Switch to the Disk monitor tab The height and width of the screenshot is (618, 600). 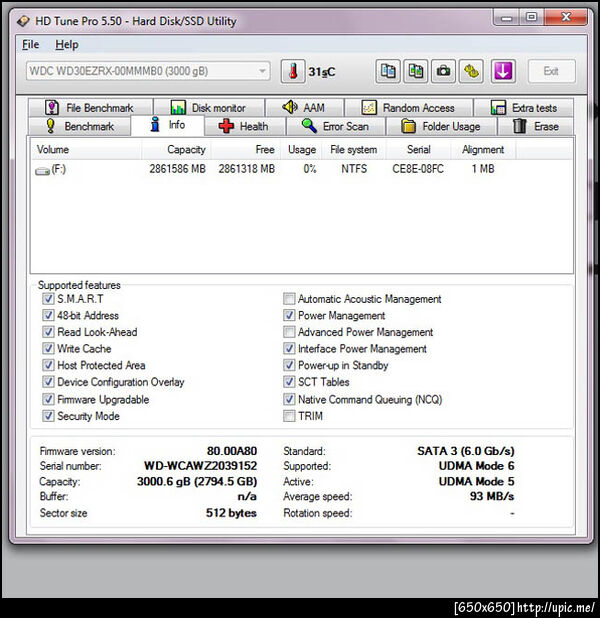click(x=209, y=108)
